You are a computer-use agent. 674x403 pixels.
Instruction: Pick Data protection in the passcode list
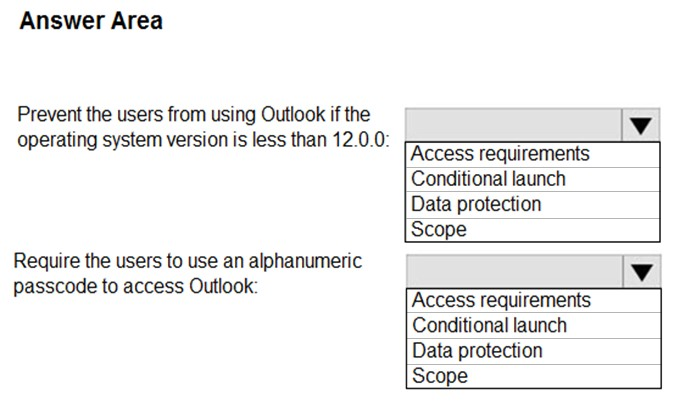click(533, 351)
